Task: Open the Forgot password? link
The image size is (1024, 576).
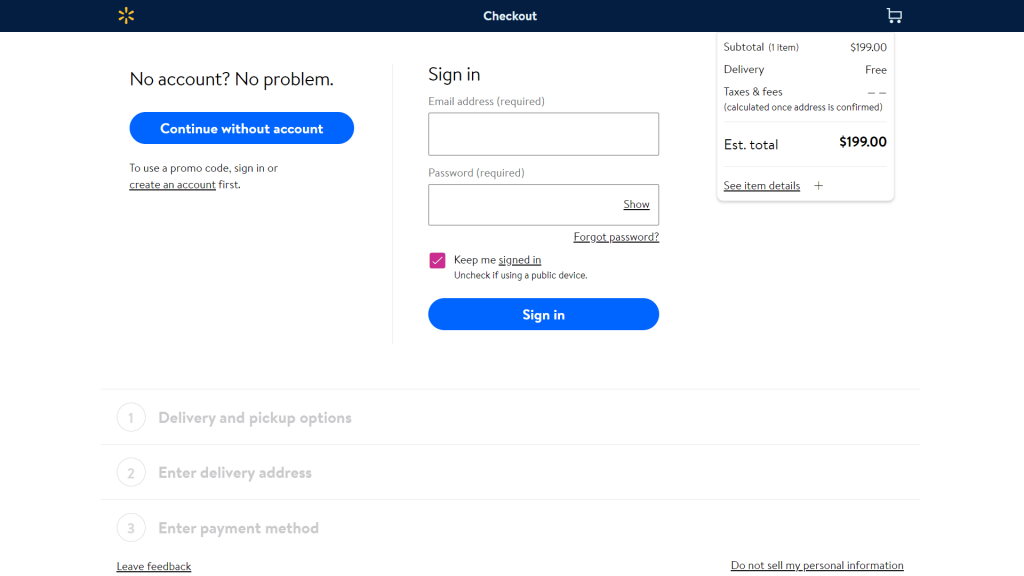Action: click(616, 237)
